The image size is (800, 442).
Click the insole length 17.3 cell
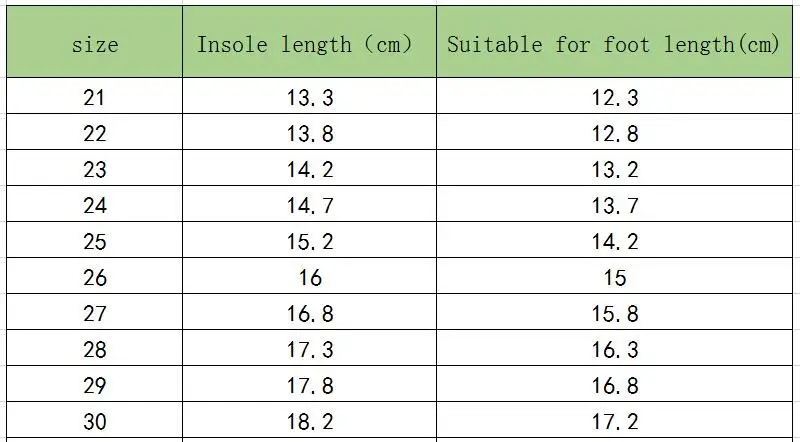(x=309, y=350)
